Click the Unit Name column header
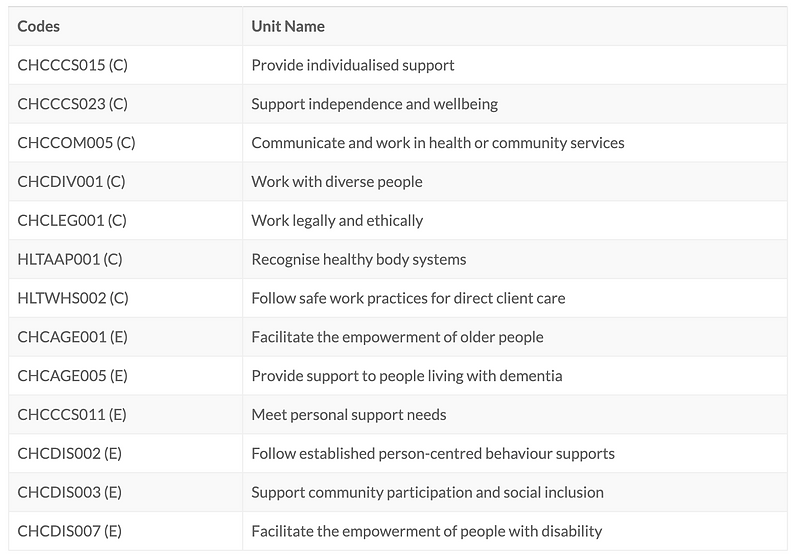Viewport: 794px width, 558px height. [288, 26]
